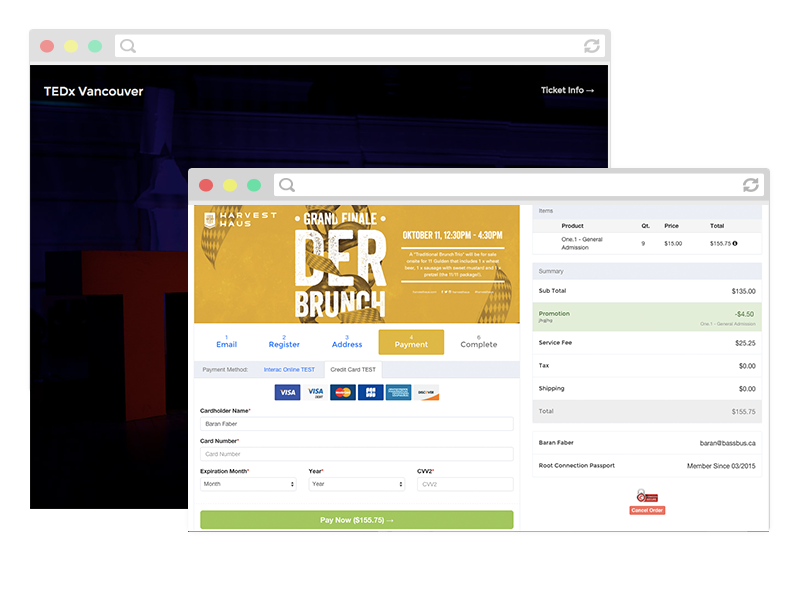The height and width of the screenshot is (600, 800).
Task: Click the Cancel Order button
Action: pos(647,509)
